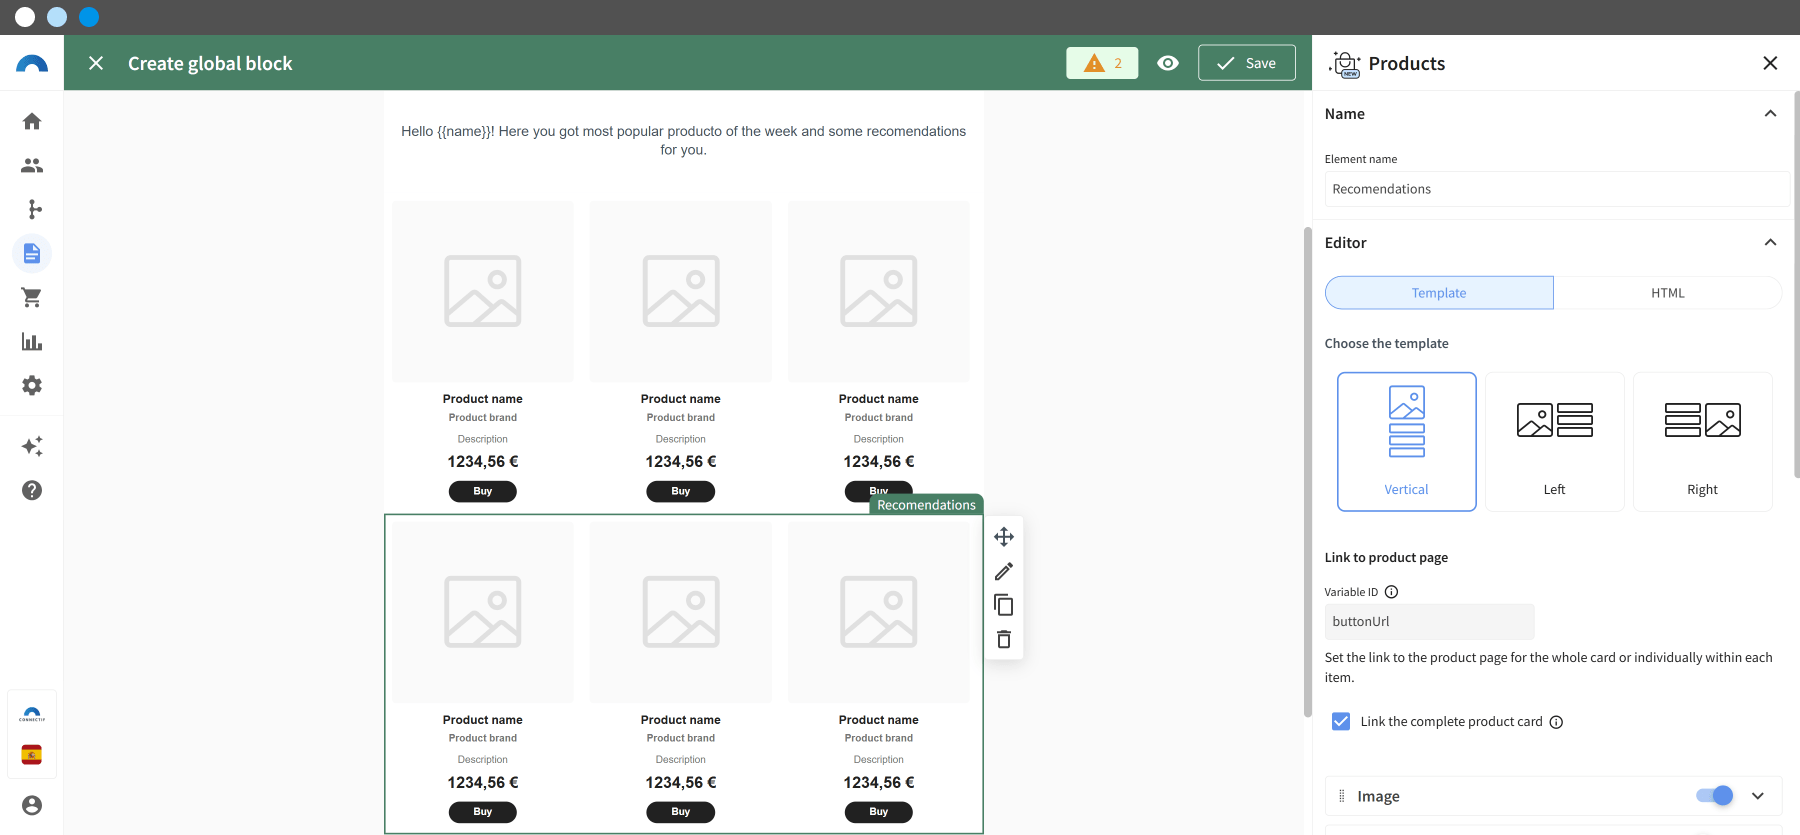Open the warnings indicator showing 2
The height and width of the screenshot is (835, 1800).
point(1102,63)
